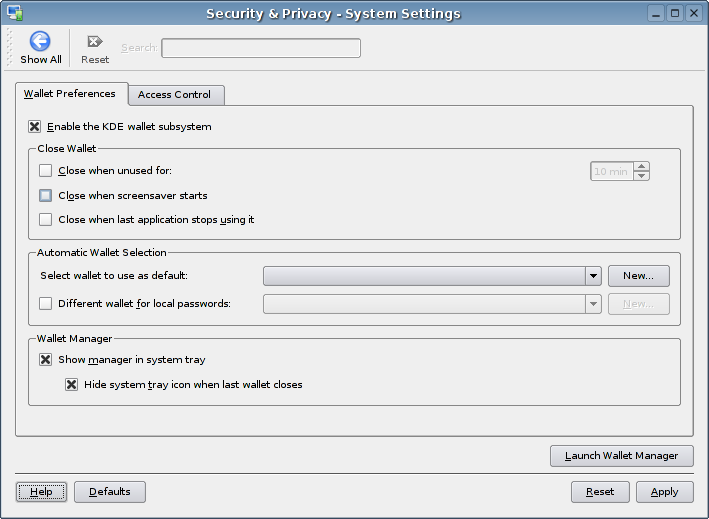Screen dimensions: 709x519
Task: Click the Reset toolbar icon
Action: click(x=95, y=41)
